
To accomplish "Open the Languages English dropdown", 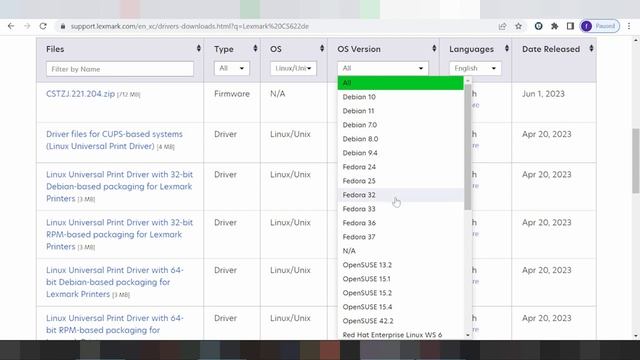I will click(475, 68).
